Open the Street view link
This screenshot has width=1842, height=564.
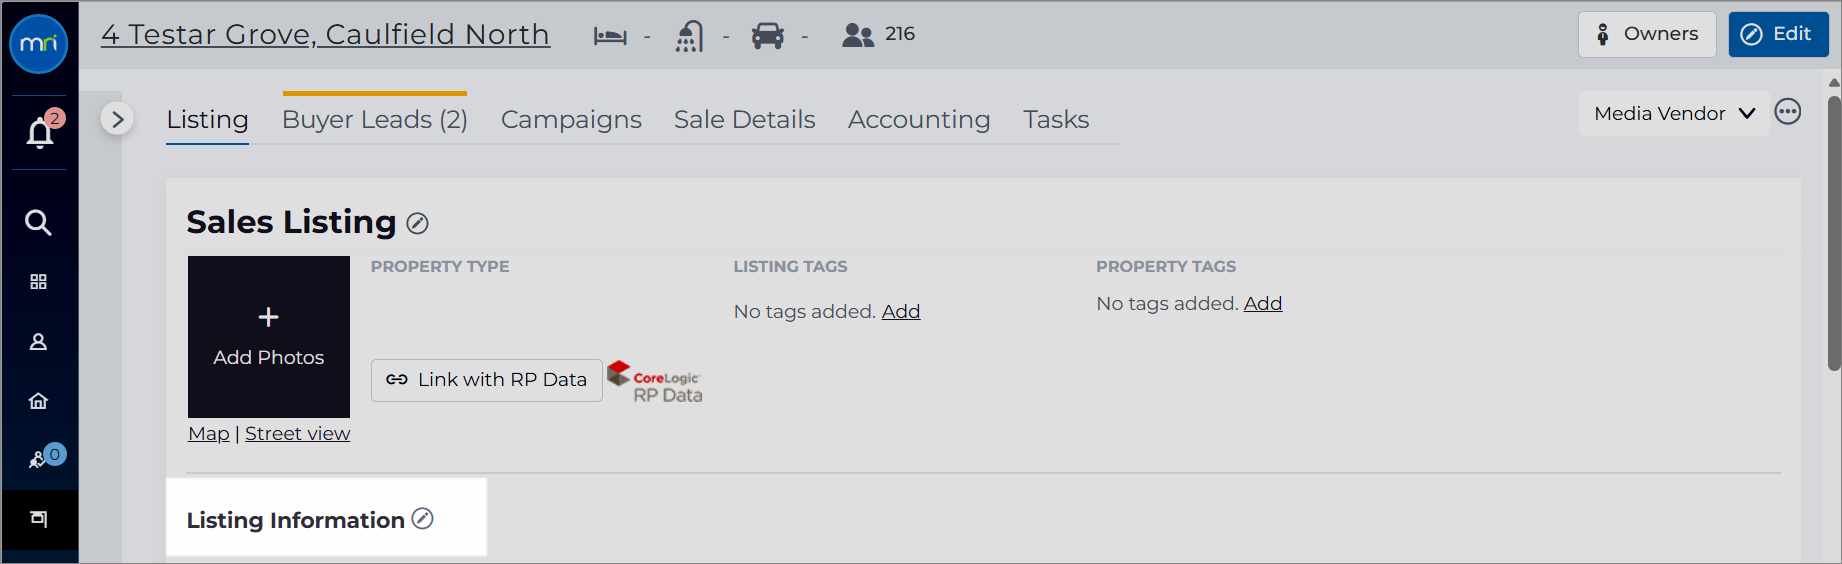297,434
